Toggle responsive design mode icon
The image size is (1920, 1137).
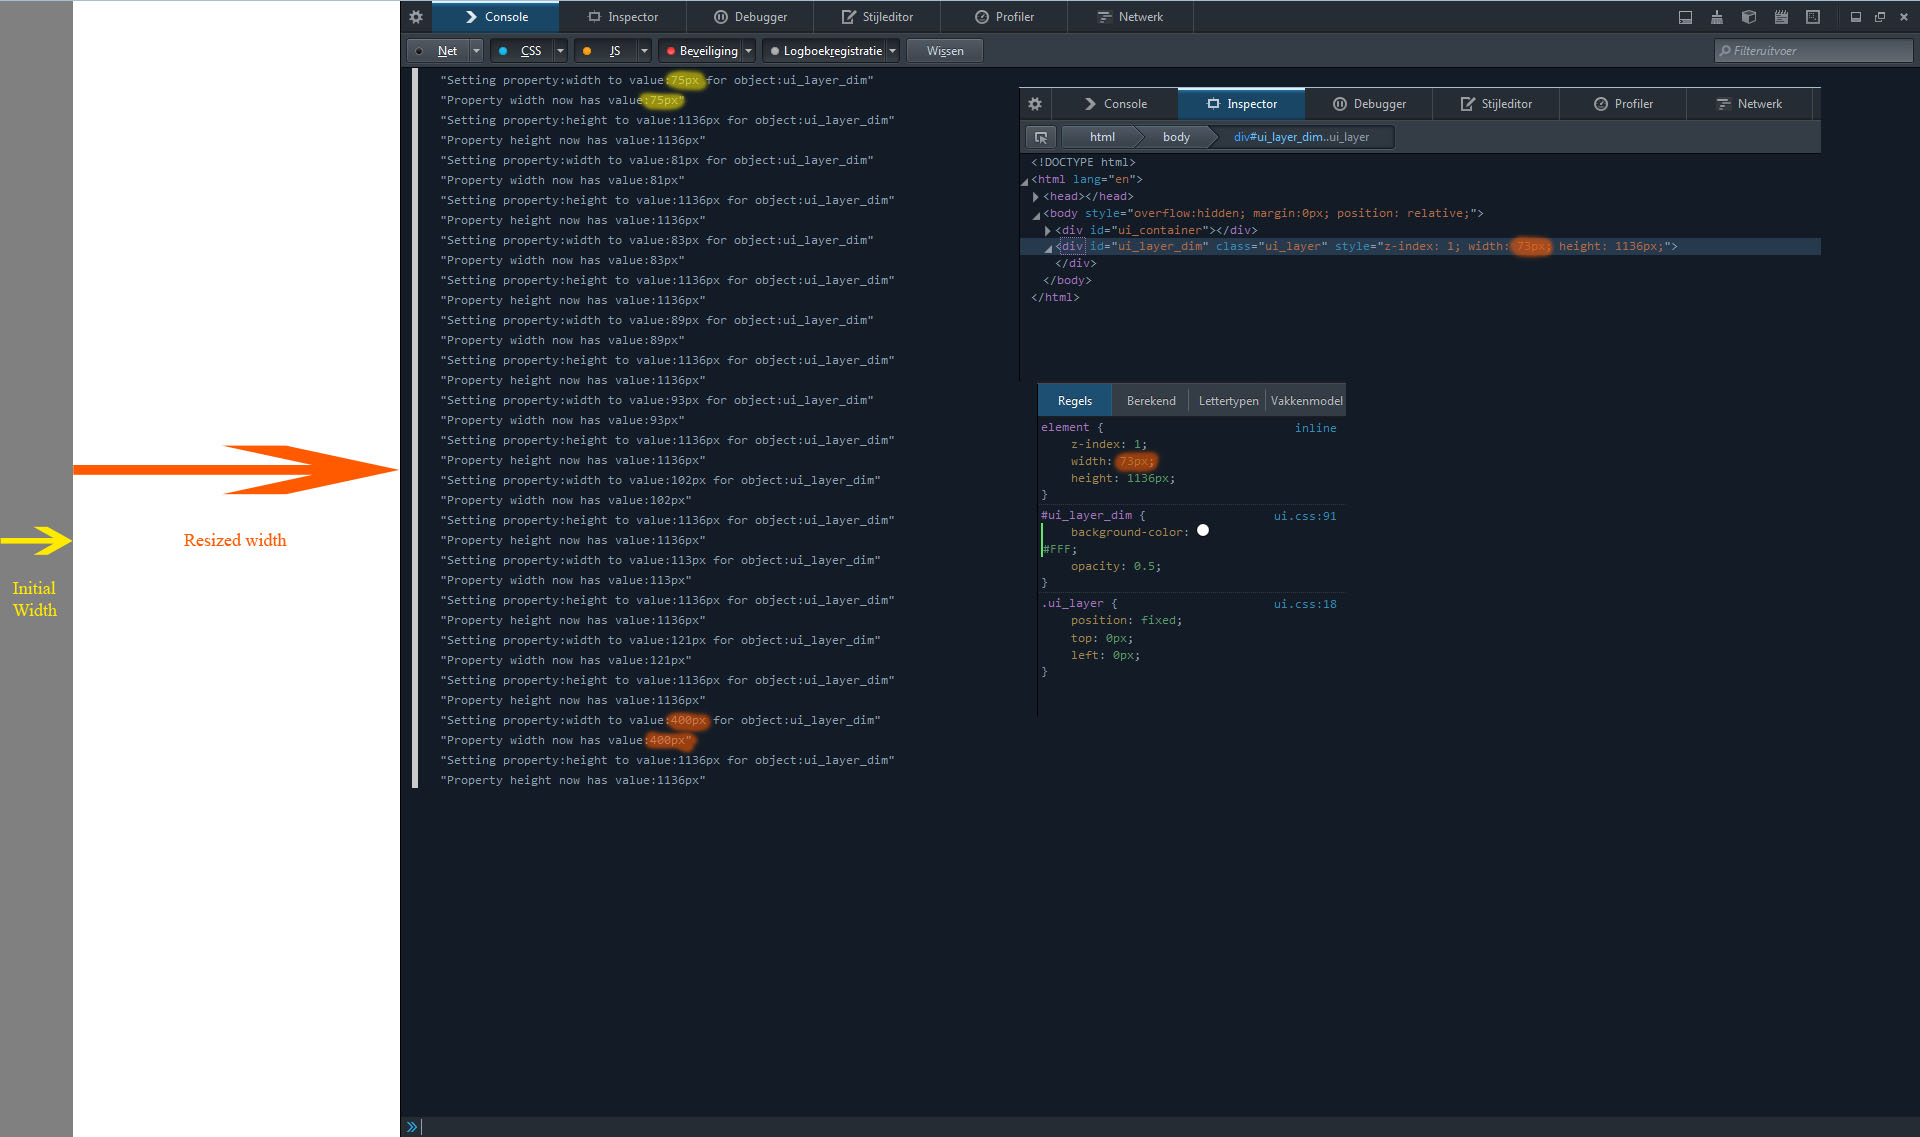pos(1813,17)
